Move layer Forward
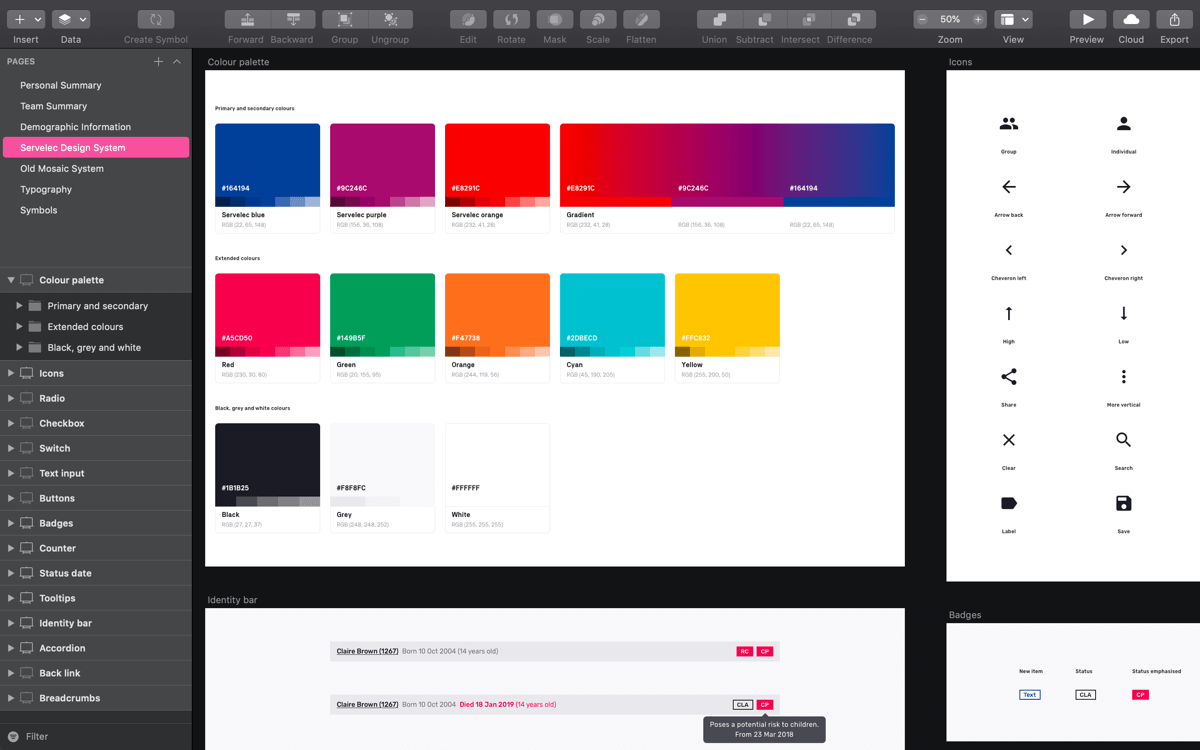Screen dimensions: 1200x750 (247, 19)
